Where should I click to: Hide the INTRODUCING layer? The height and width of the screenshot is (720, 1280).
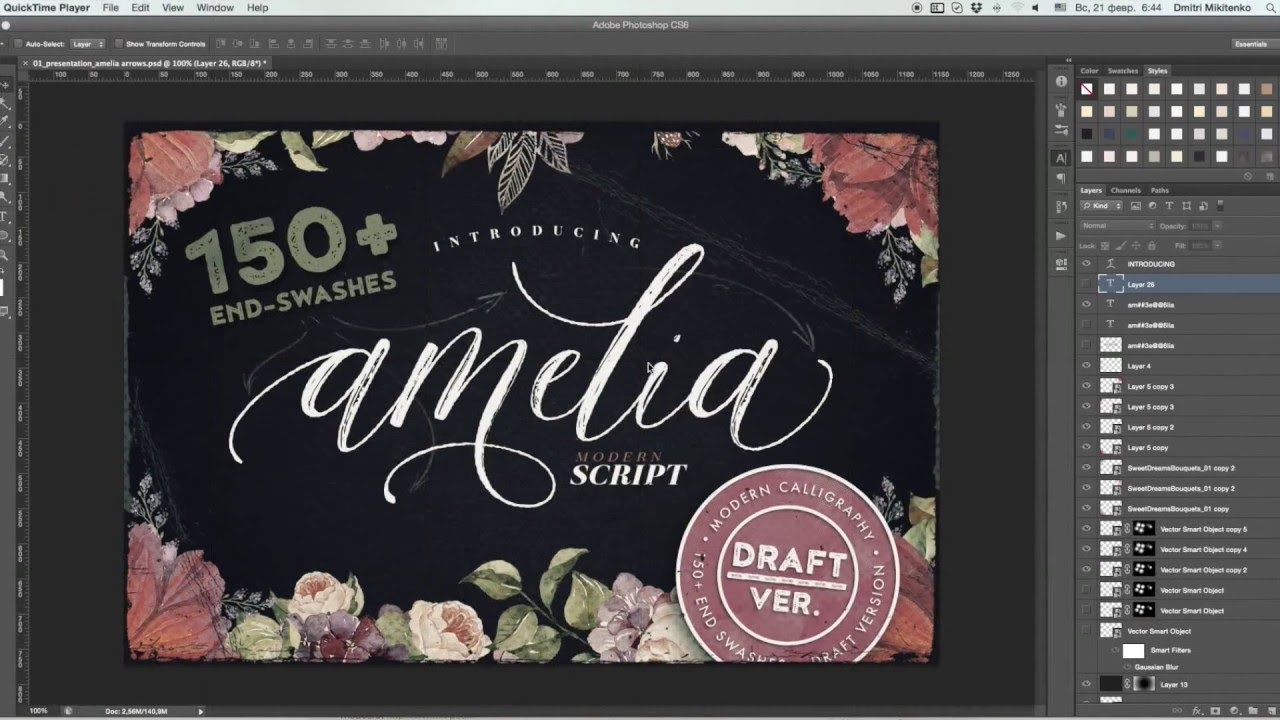[1086, 264]
